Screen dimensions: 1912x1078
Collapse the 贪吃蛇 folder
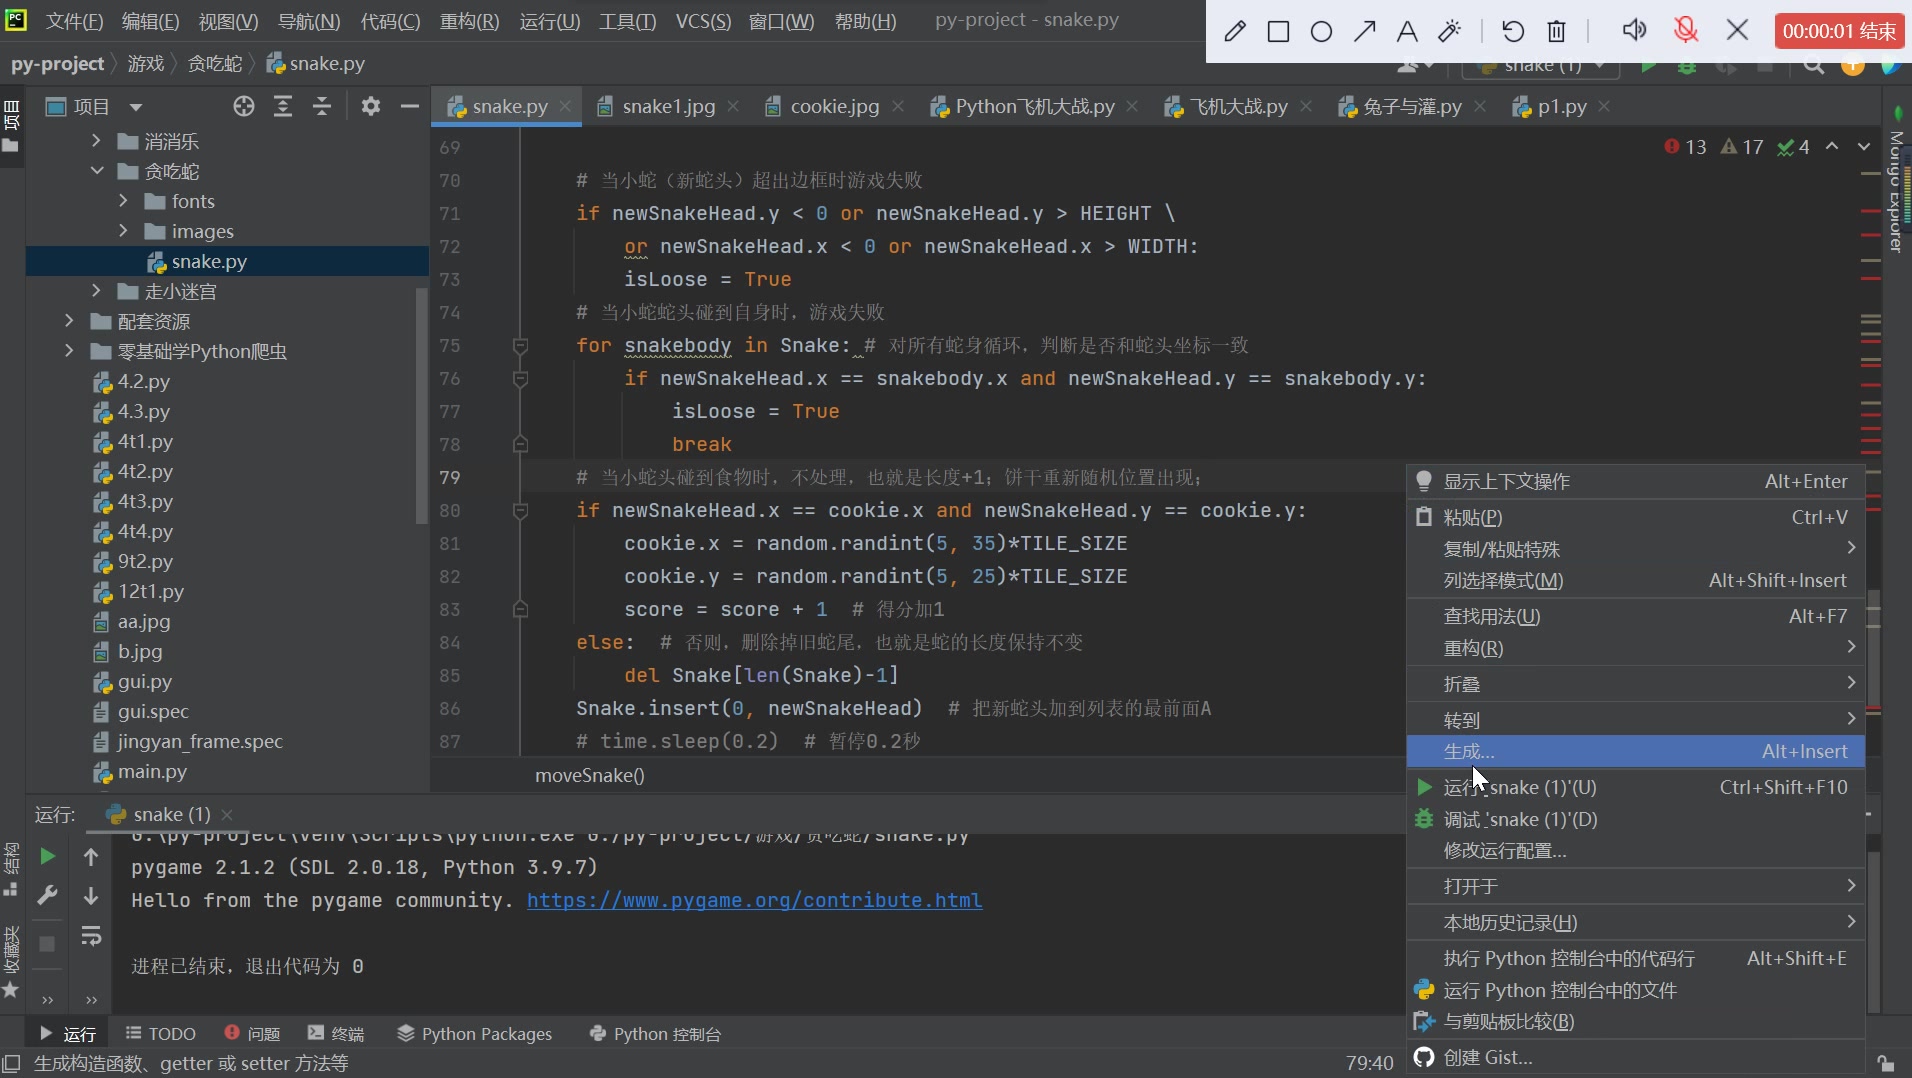97,171
